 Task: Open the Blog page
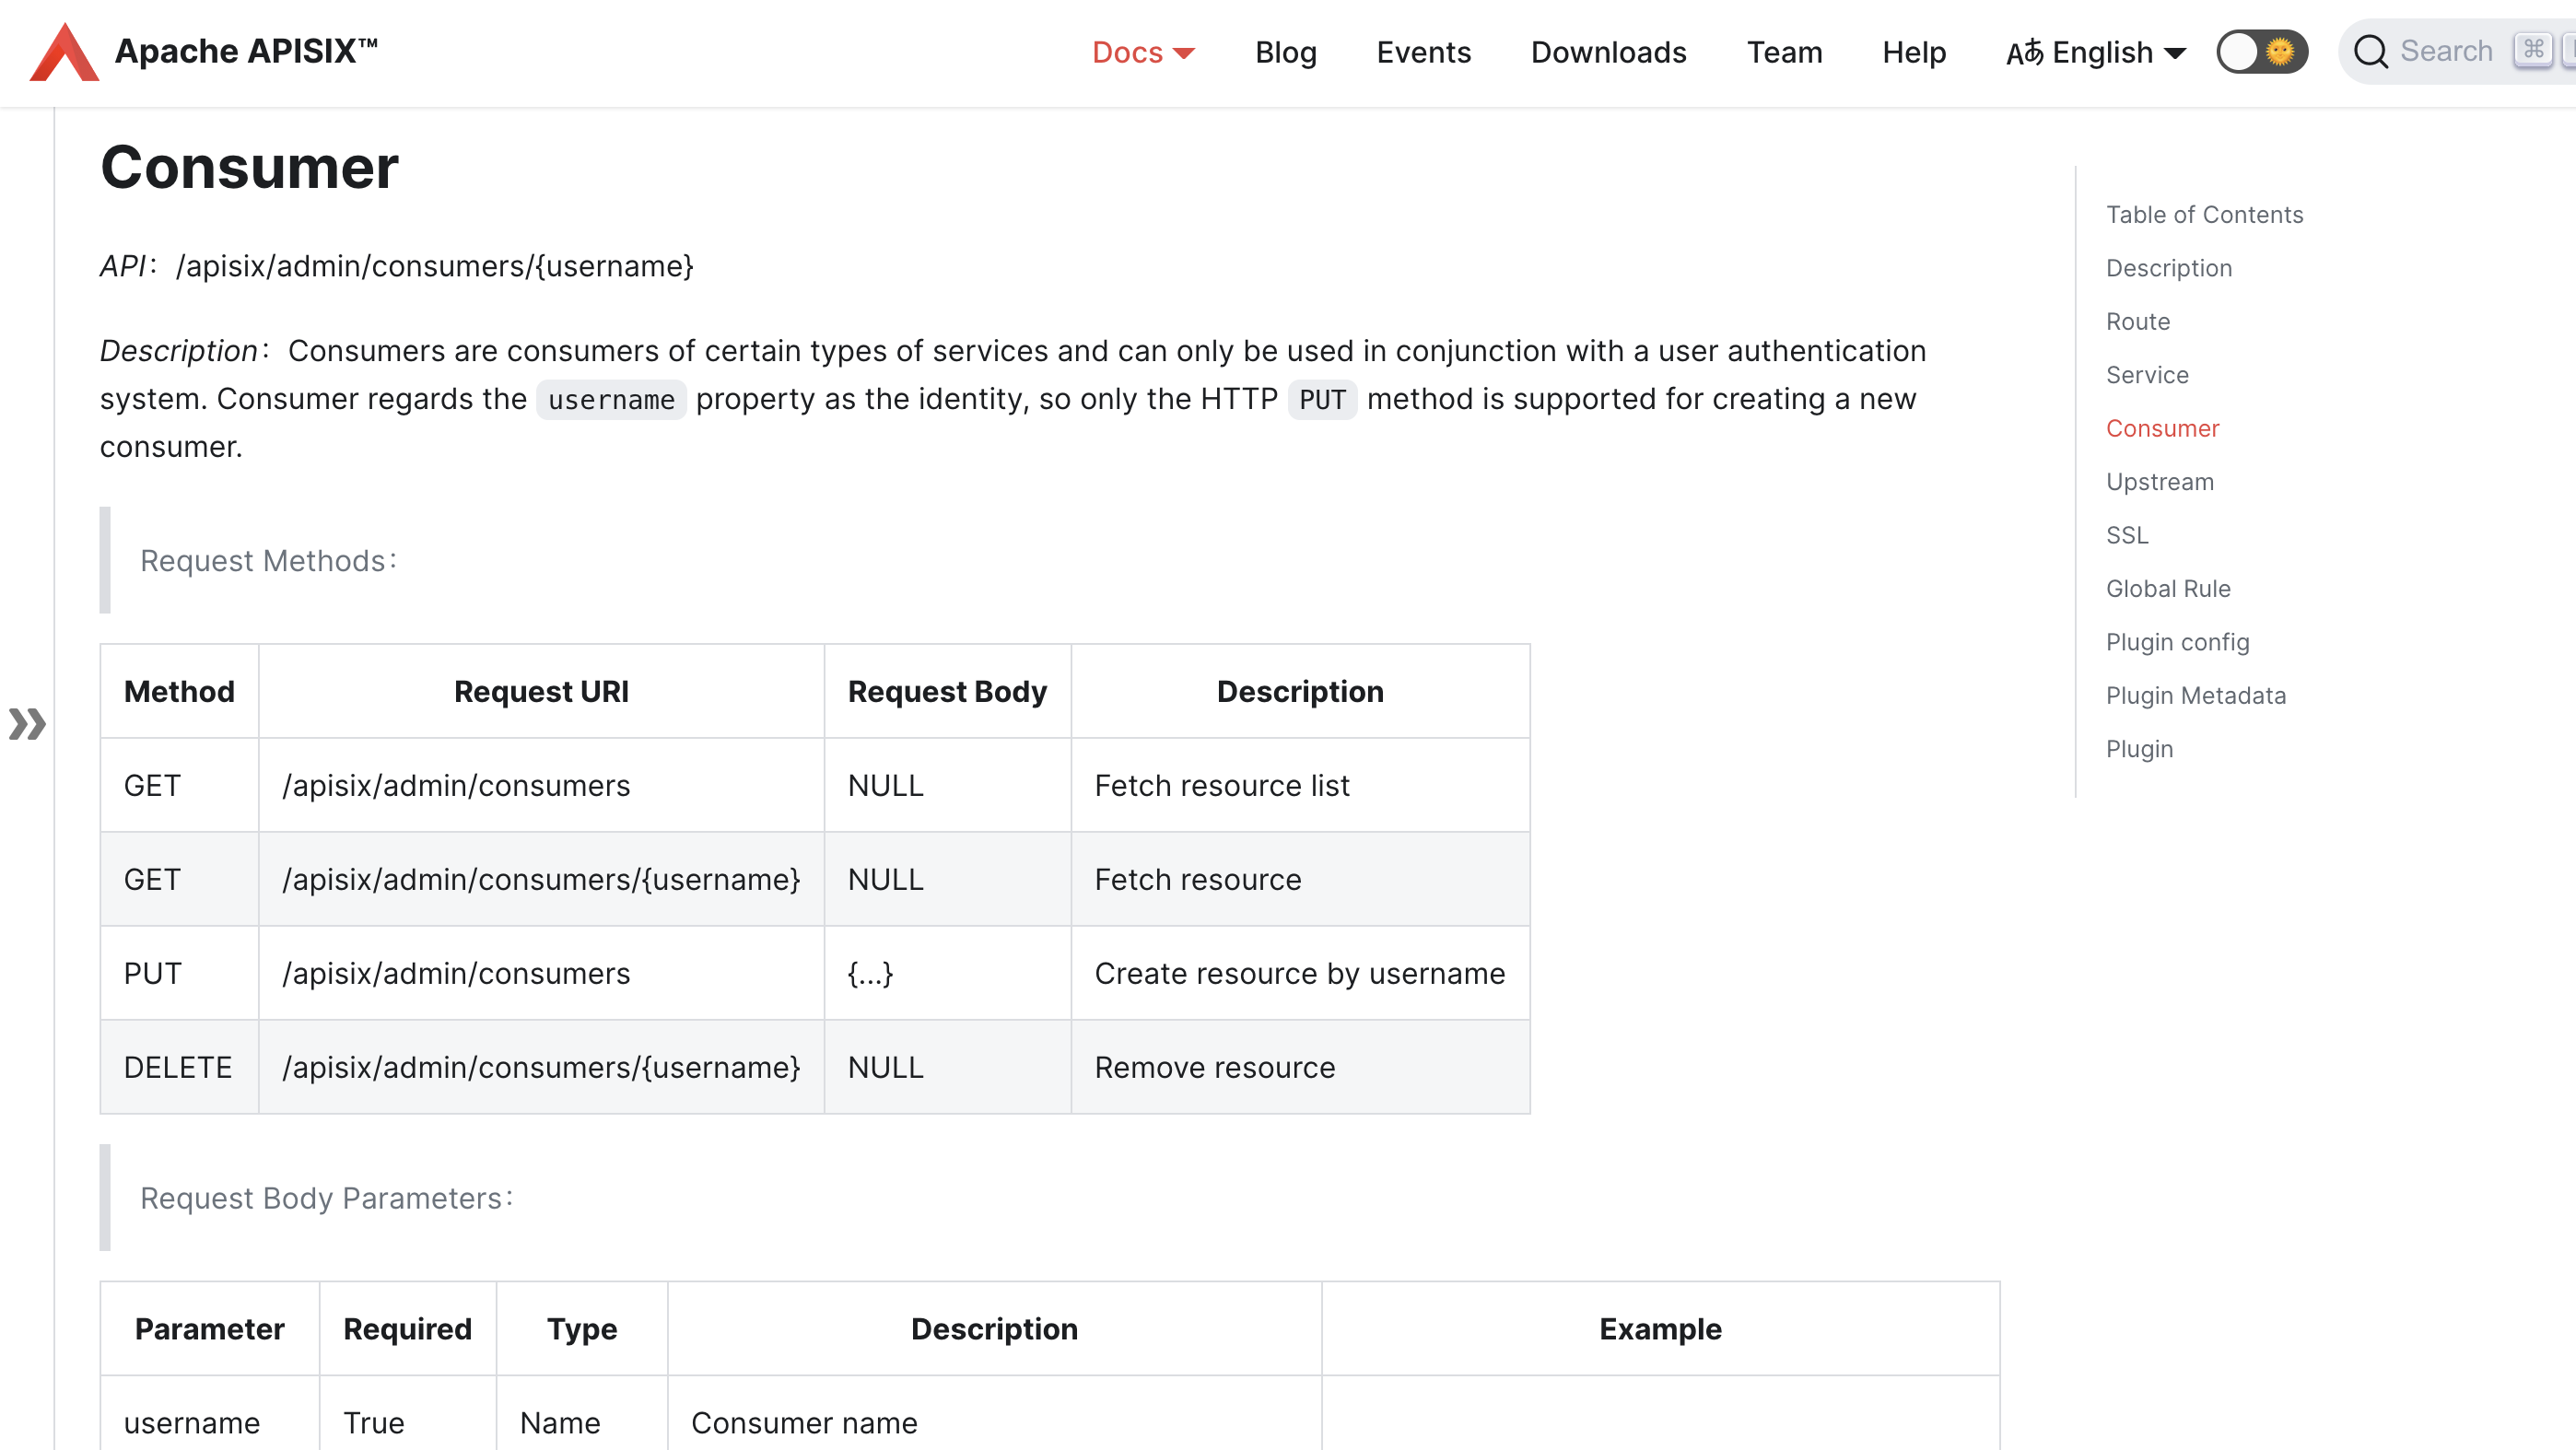pos(1285,52)
